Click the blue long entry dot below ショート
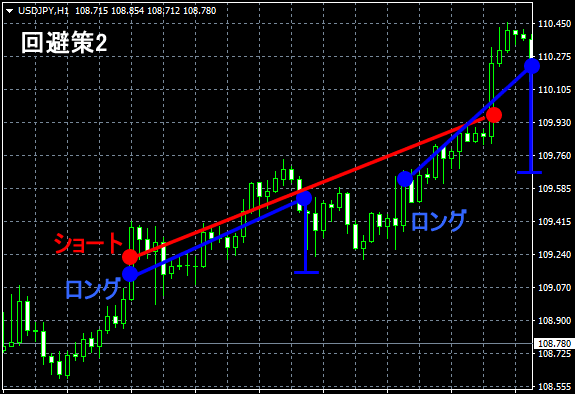This screenshot has height=394, width=575. [130, 274]
